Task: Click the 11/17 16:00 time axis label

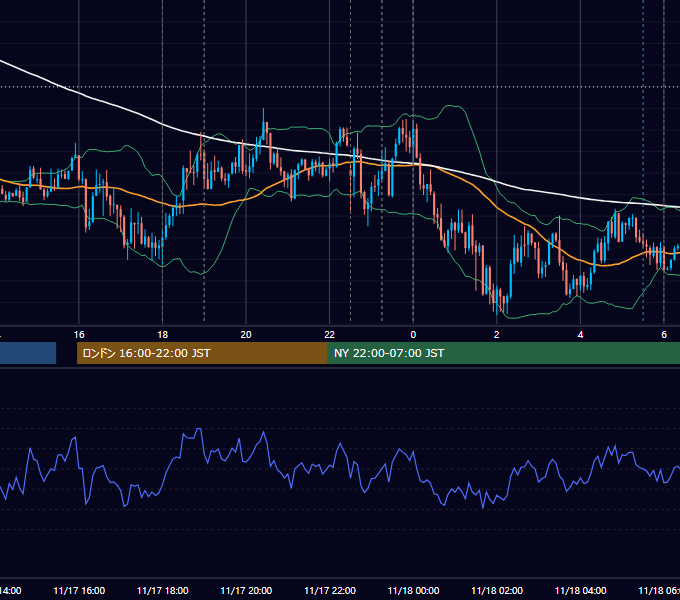Action: [79, 590]
